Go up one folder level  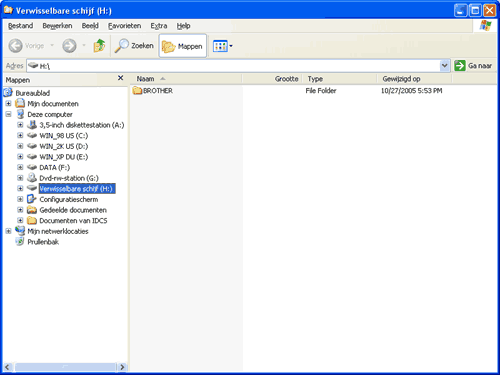pos(99,46)
